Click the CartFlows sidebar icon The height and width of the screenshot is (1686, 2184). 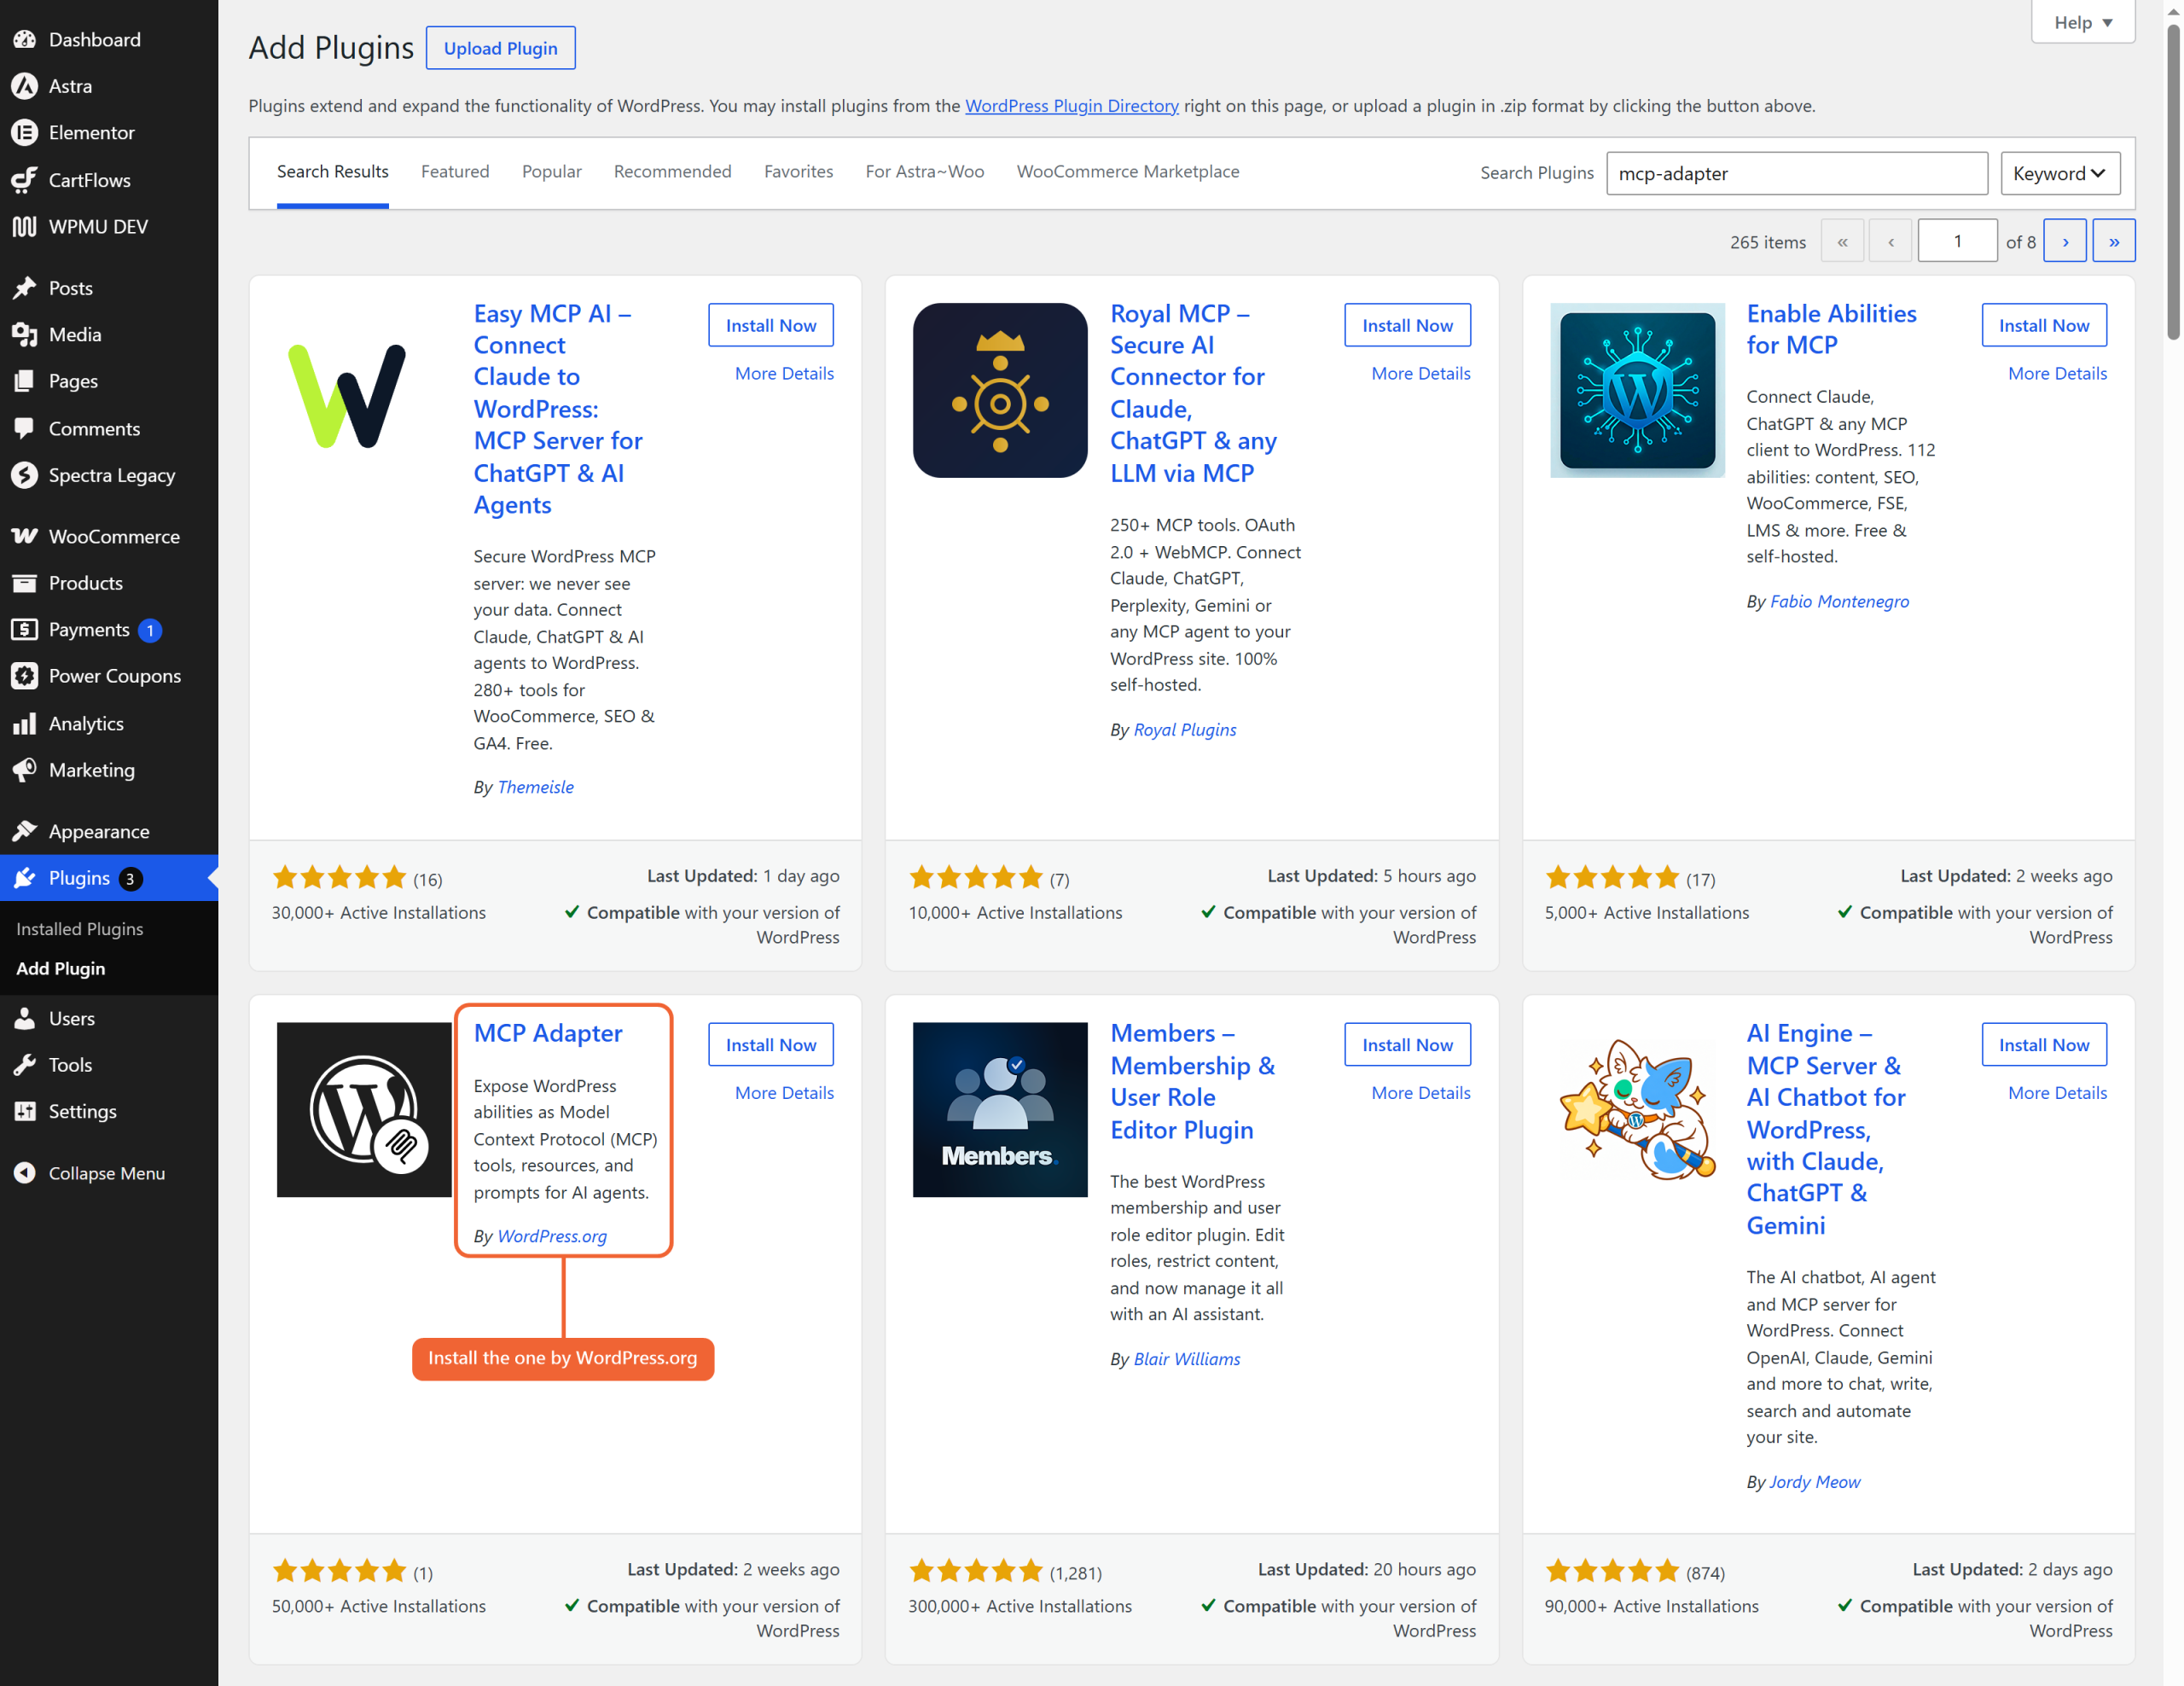coord(25,180)
